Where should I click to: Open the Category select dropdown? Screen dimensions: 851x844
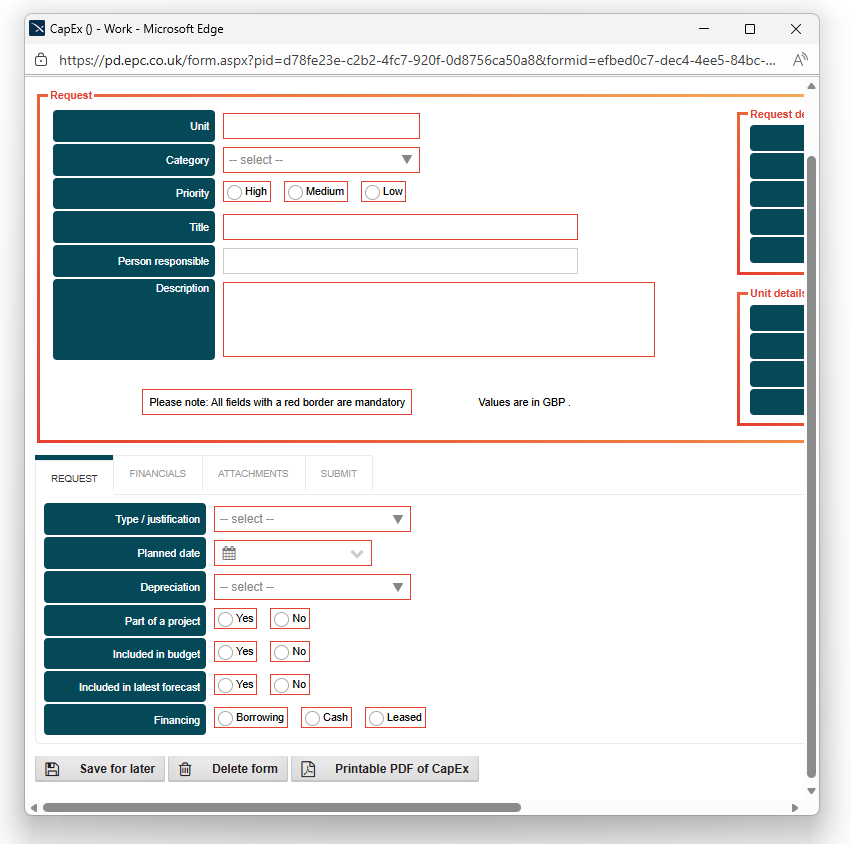tap(320, 160)
